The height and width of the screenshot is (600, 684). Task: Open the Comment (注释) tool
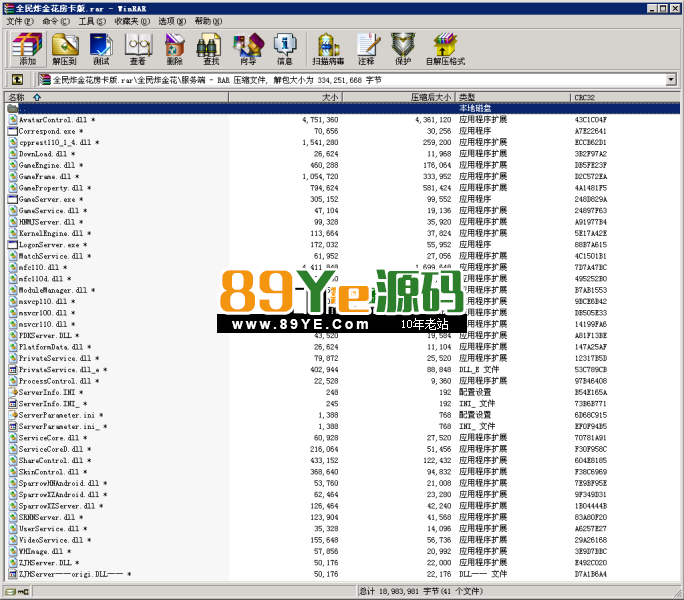(366, 49)
